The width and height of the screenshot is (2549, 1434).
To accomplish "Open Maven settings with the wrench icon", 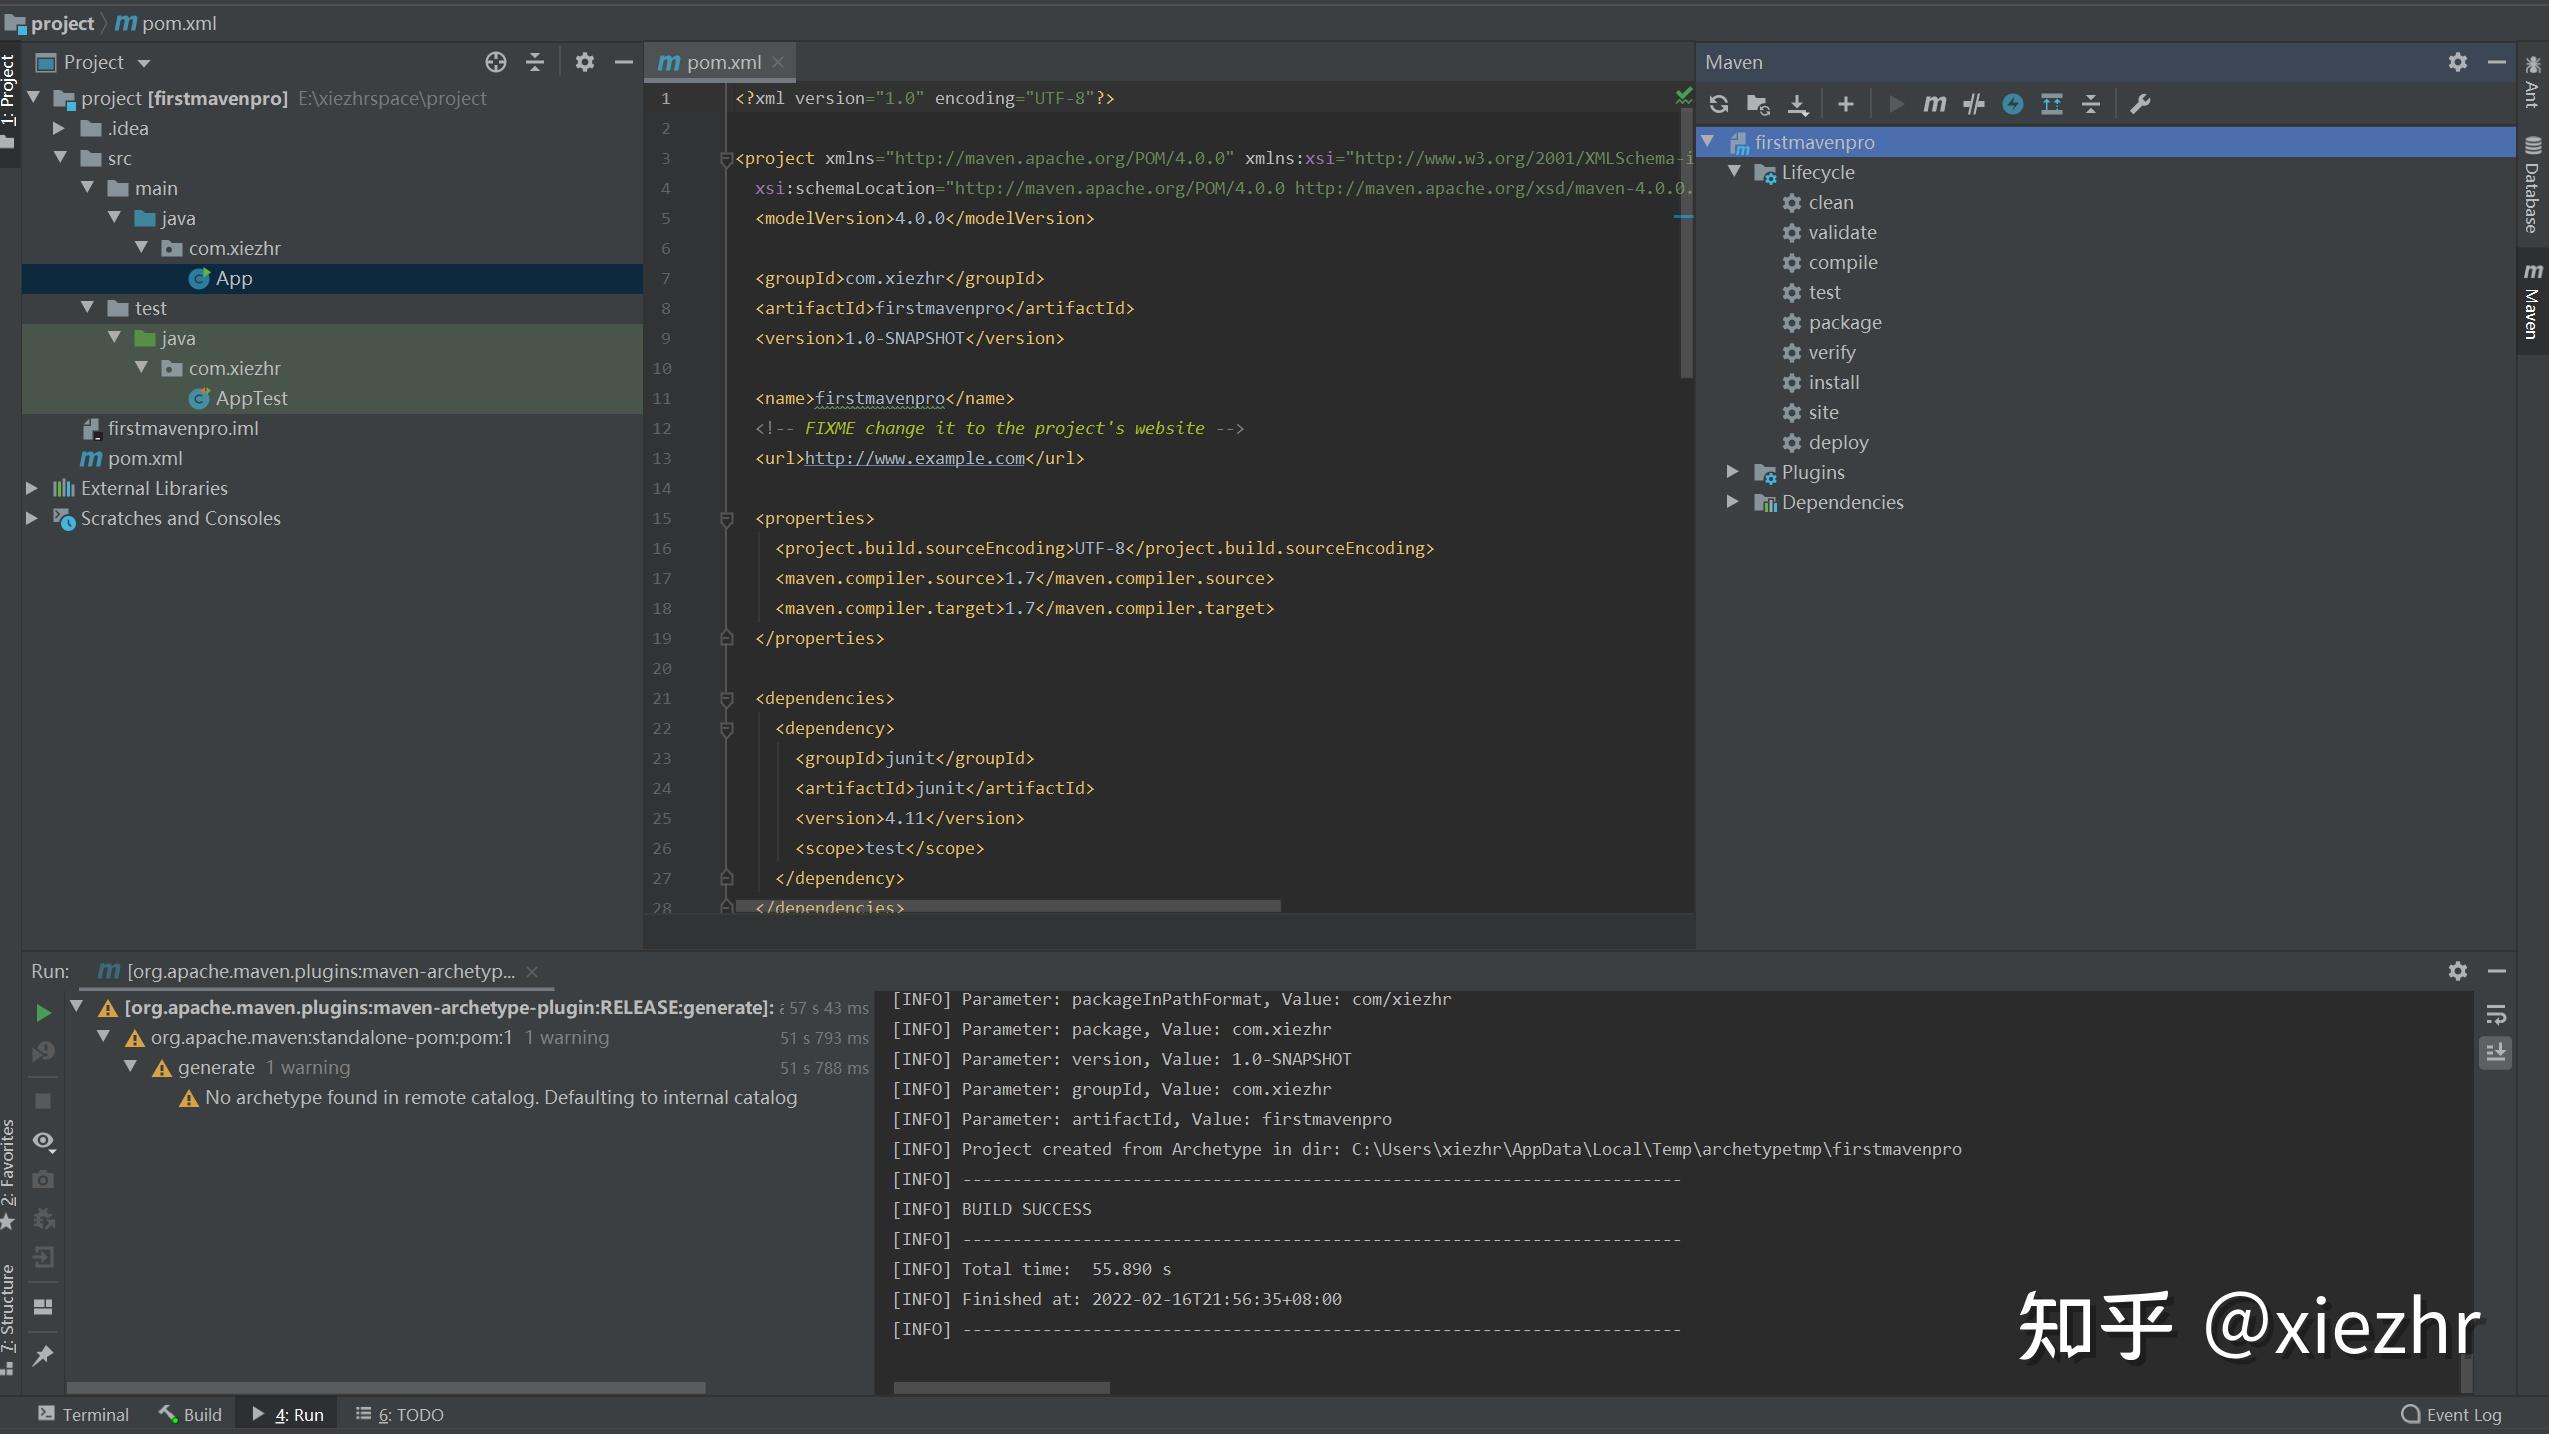I will click(x=2140, y=104).
